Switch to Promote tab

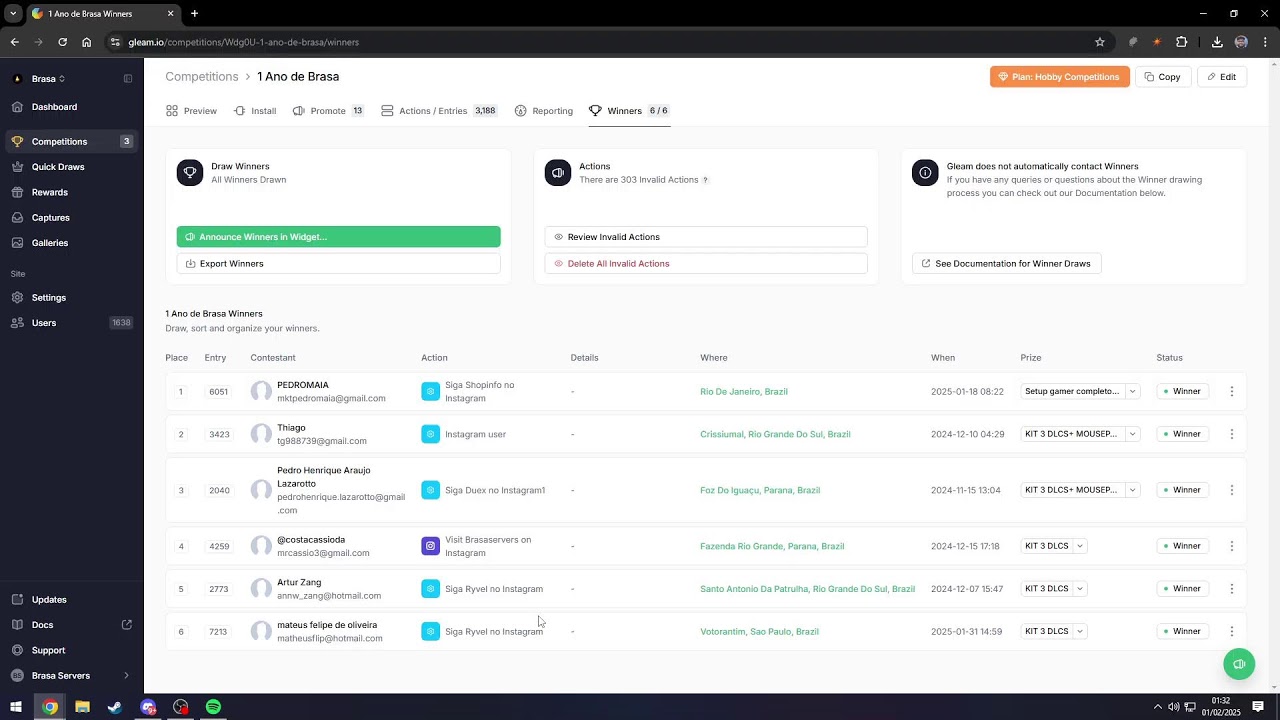328,111
